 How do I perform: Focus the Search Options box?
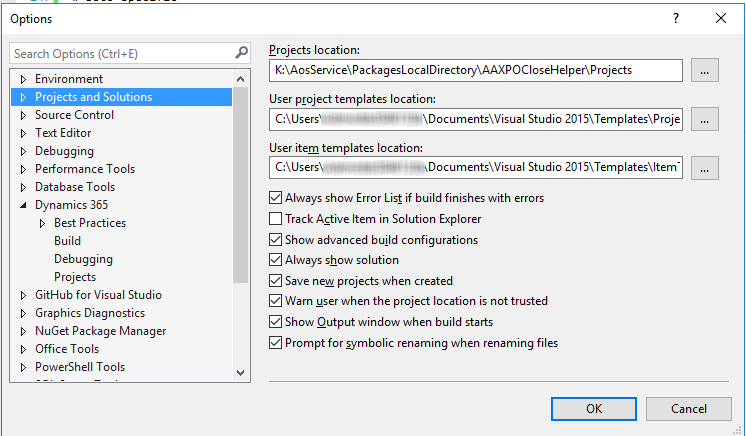pos(120,53)
